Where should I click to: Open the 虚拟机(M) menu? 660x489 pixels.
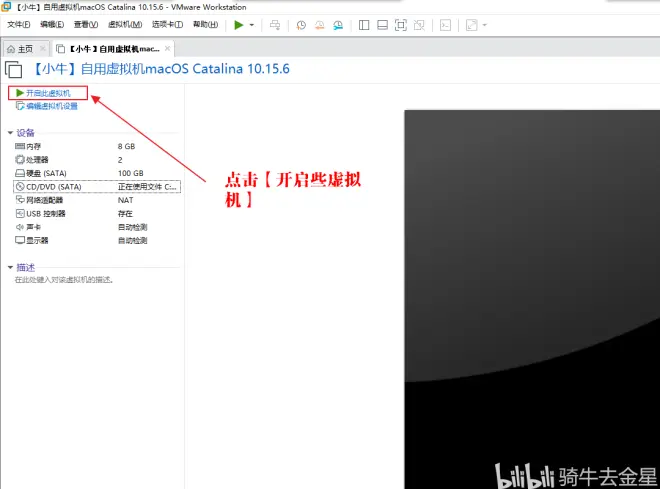(x=125, y=24)
